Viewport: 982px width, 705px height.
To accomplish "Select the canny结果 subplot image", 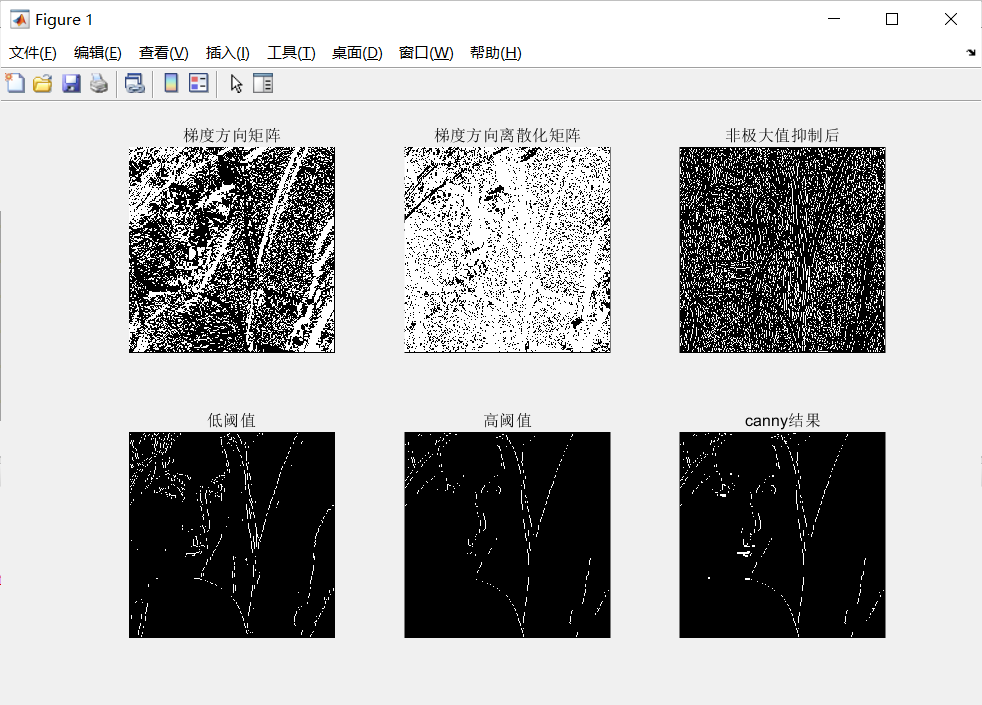I will [x=782, y=535].
